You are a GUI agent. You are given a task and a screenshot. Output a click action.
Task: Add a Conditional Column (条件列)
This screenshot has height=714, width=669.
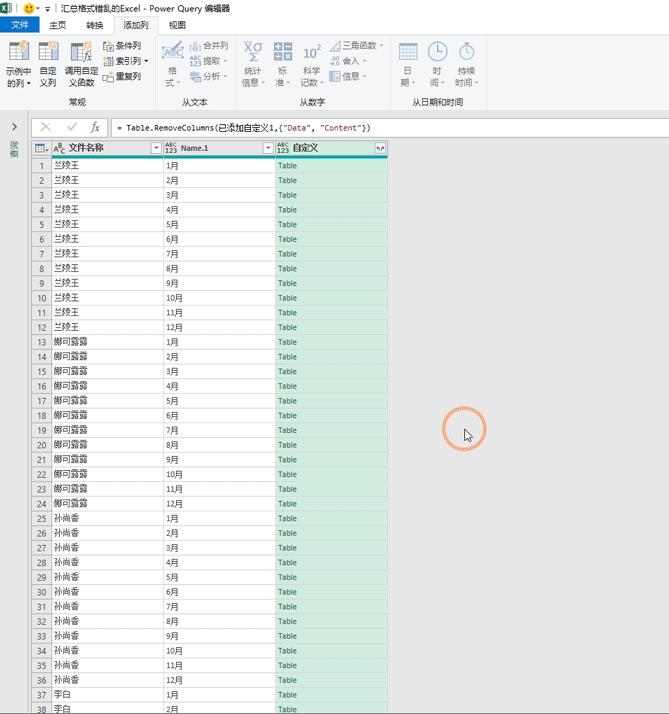point(122,46)
